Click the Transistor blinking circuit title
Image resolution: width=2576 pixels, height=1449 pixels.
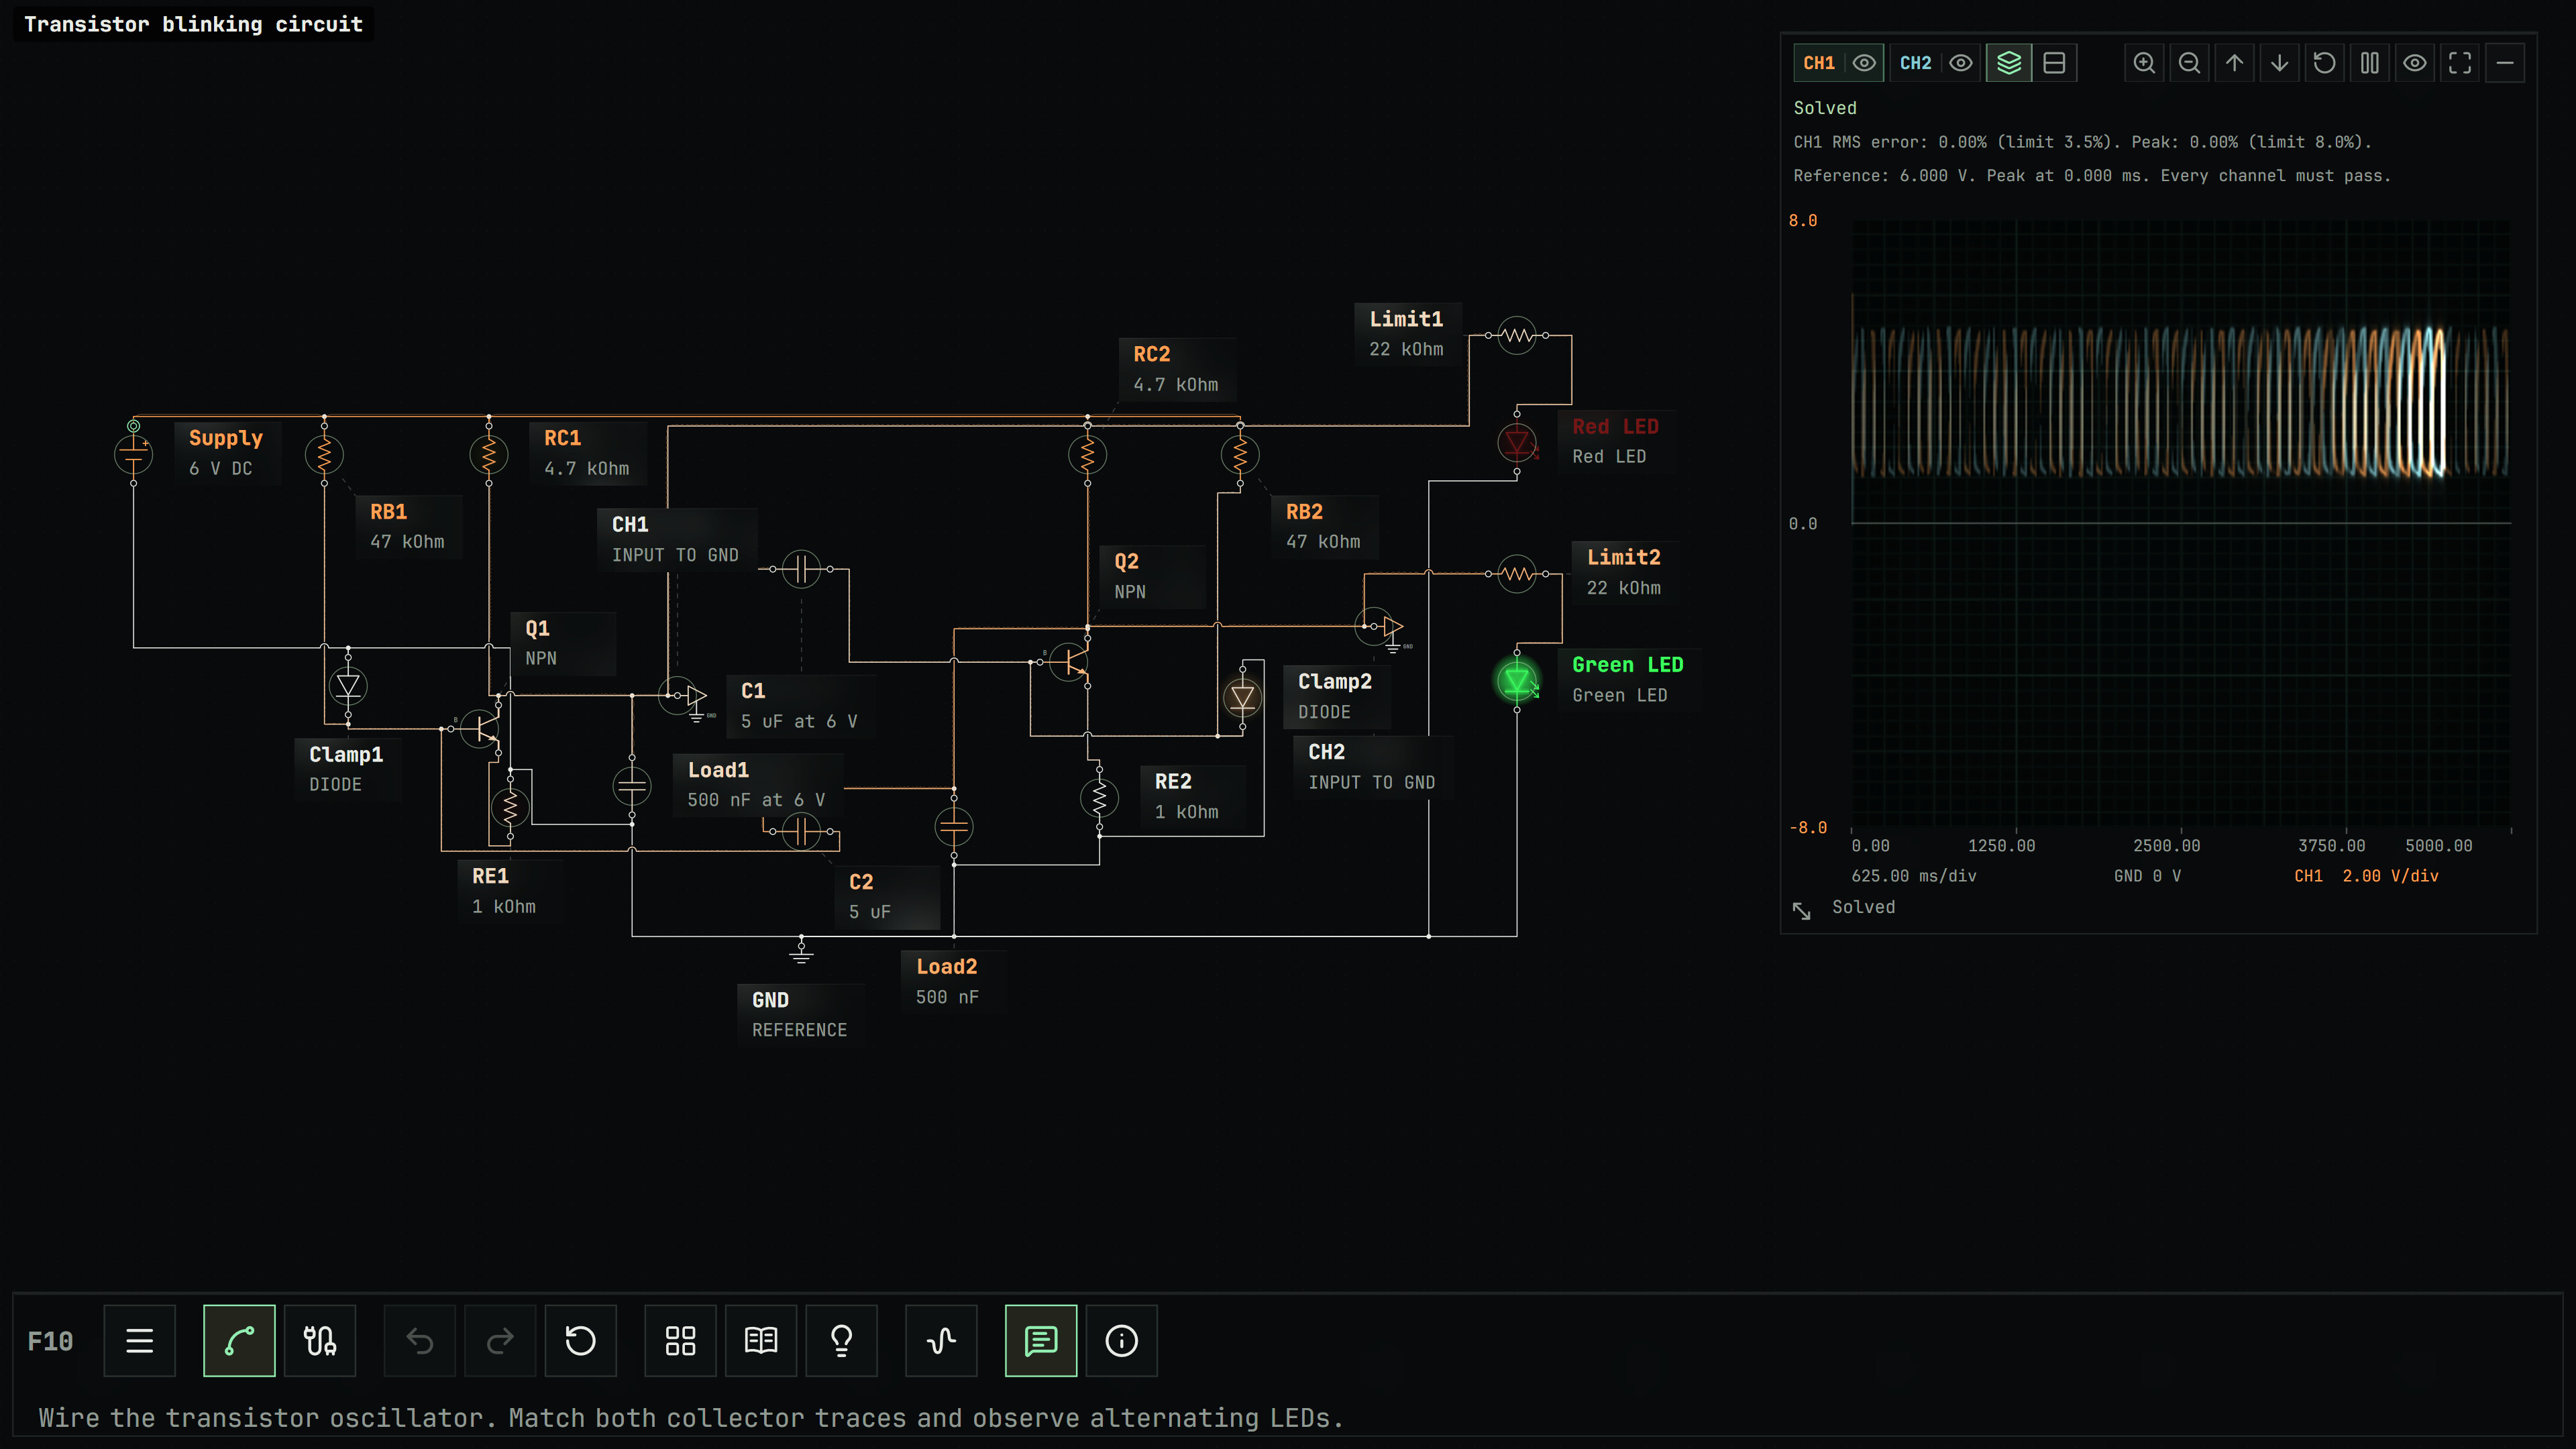193,24
